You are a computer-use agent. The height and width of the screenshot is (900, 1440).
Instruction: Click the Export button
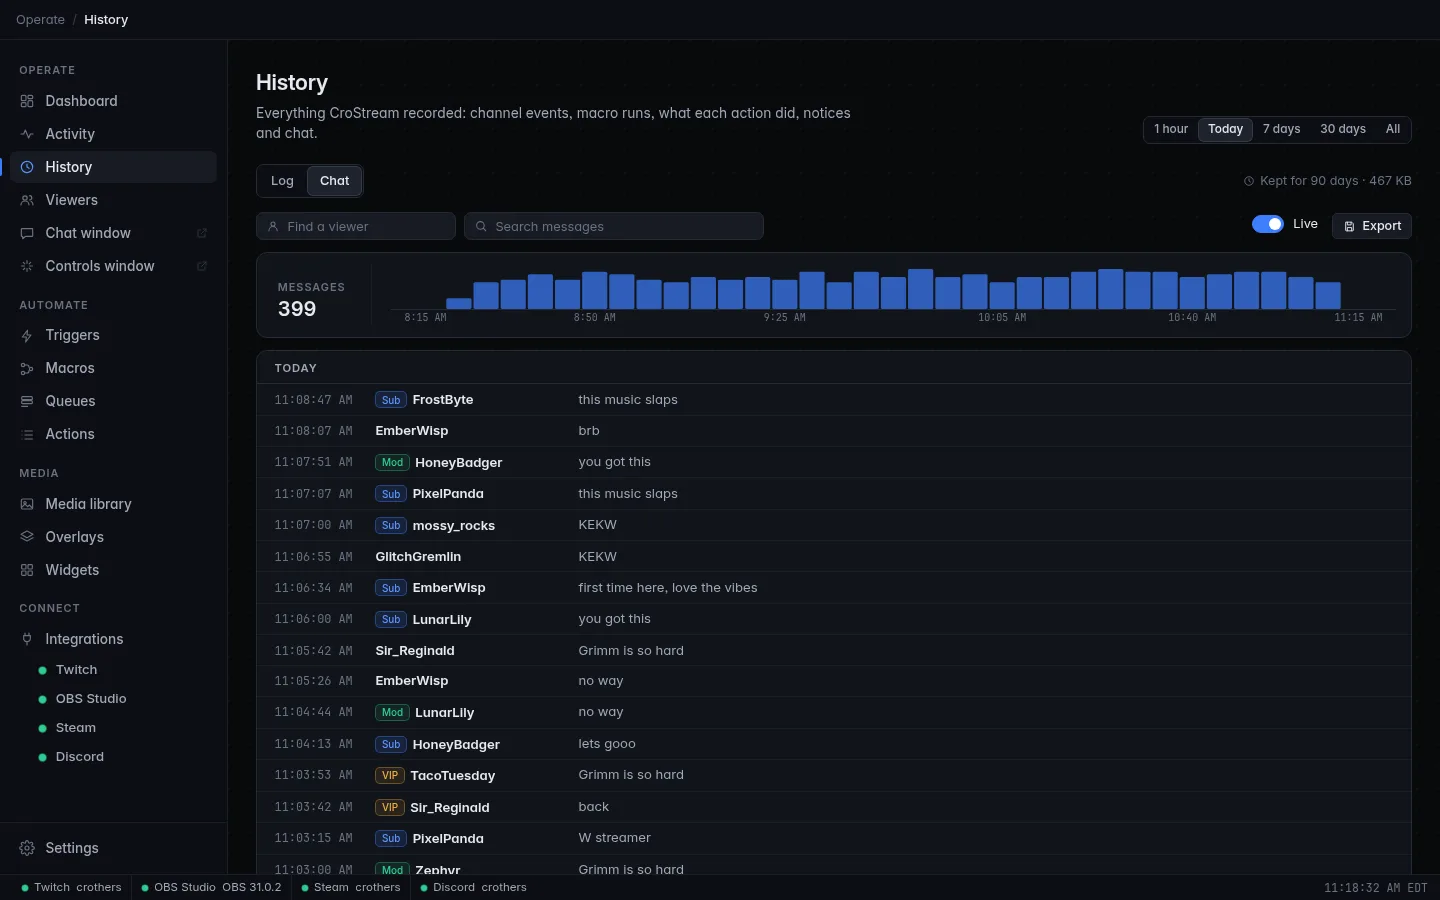(1372, 226)
